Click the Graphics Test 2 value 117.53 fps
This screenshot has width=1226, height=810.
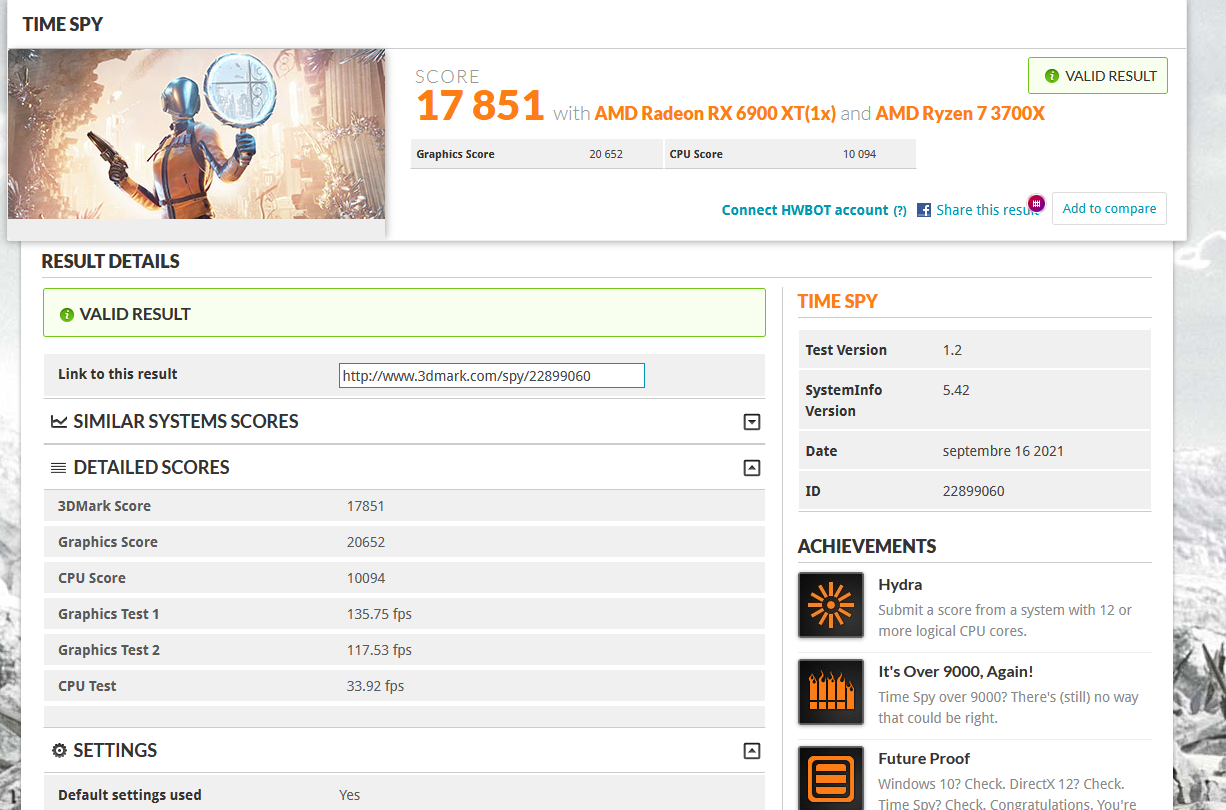click(379, 650)
